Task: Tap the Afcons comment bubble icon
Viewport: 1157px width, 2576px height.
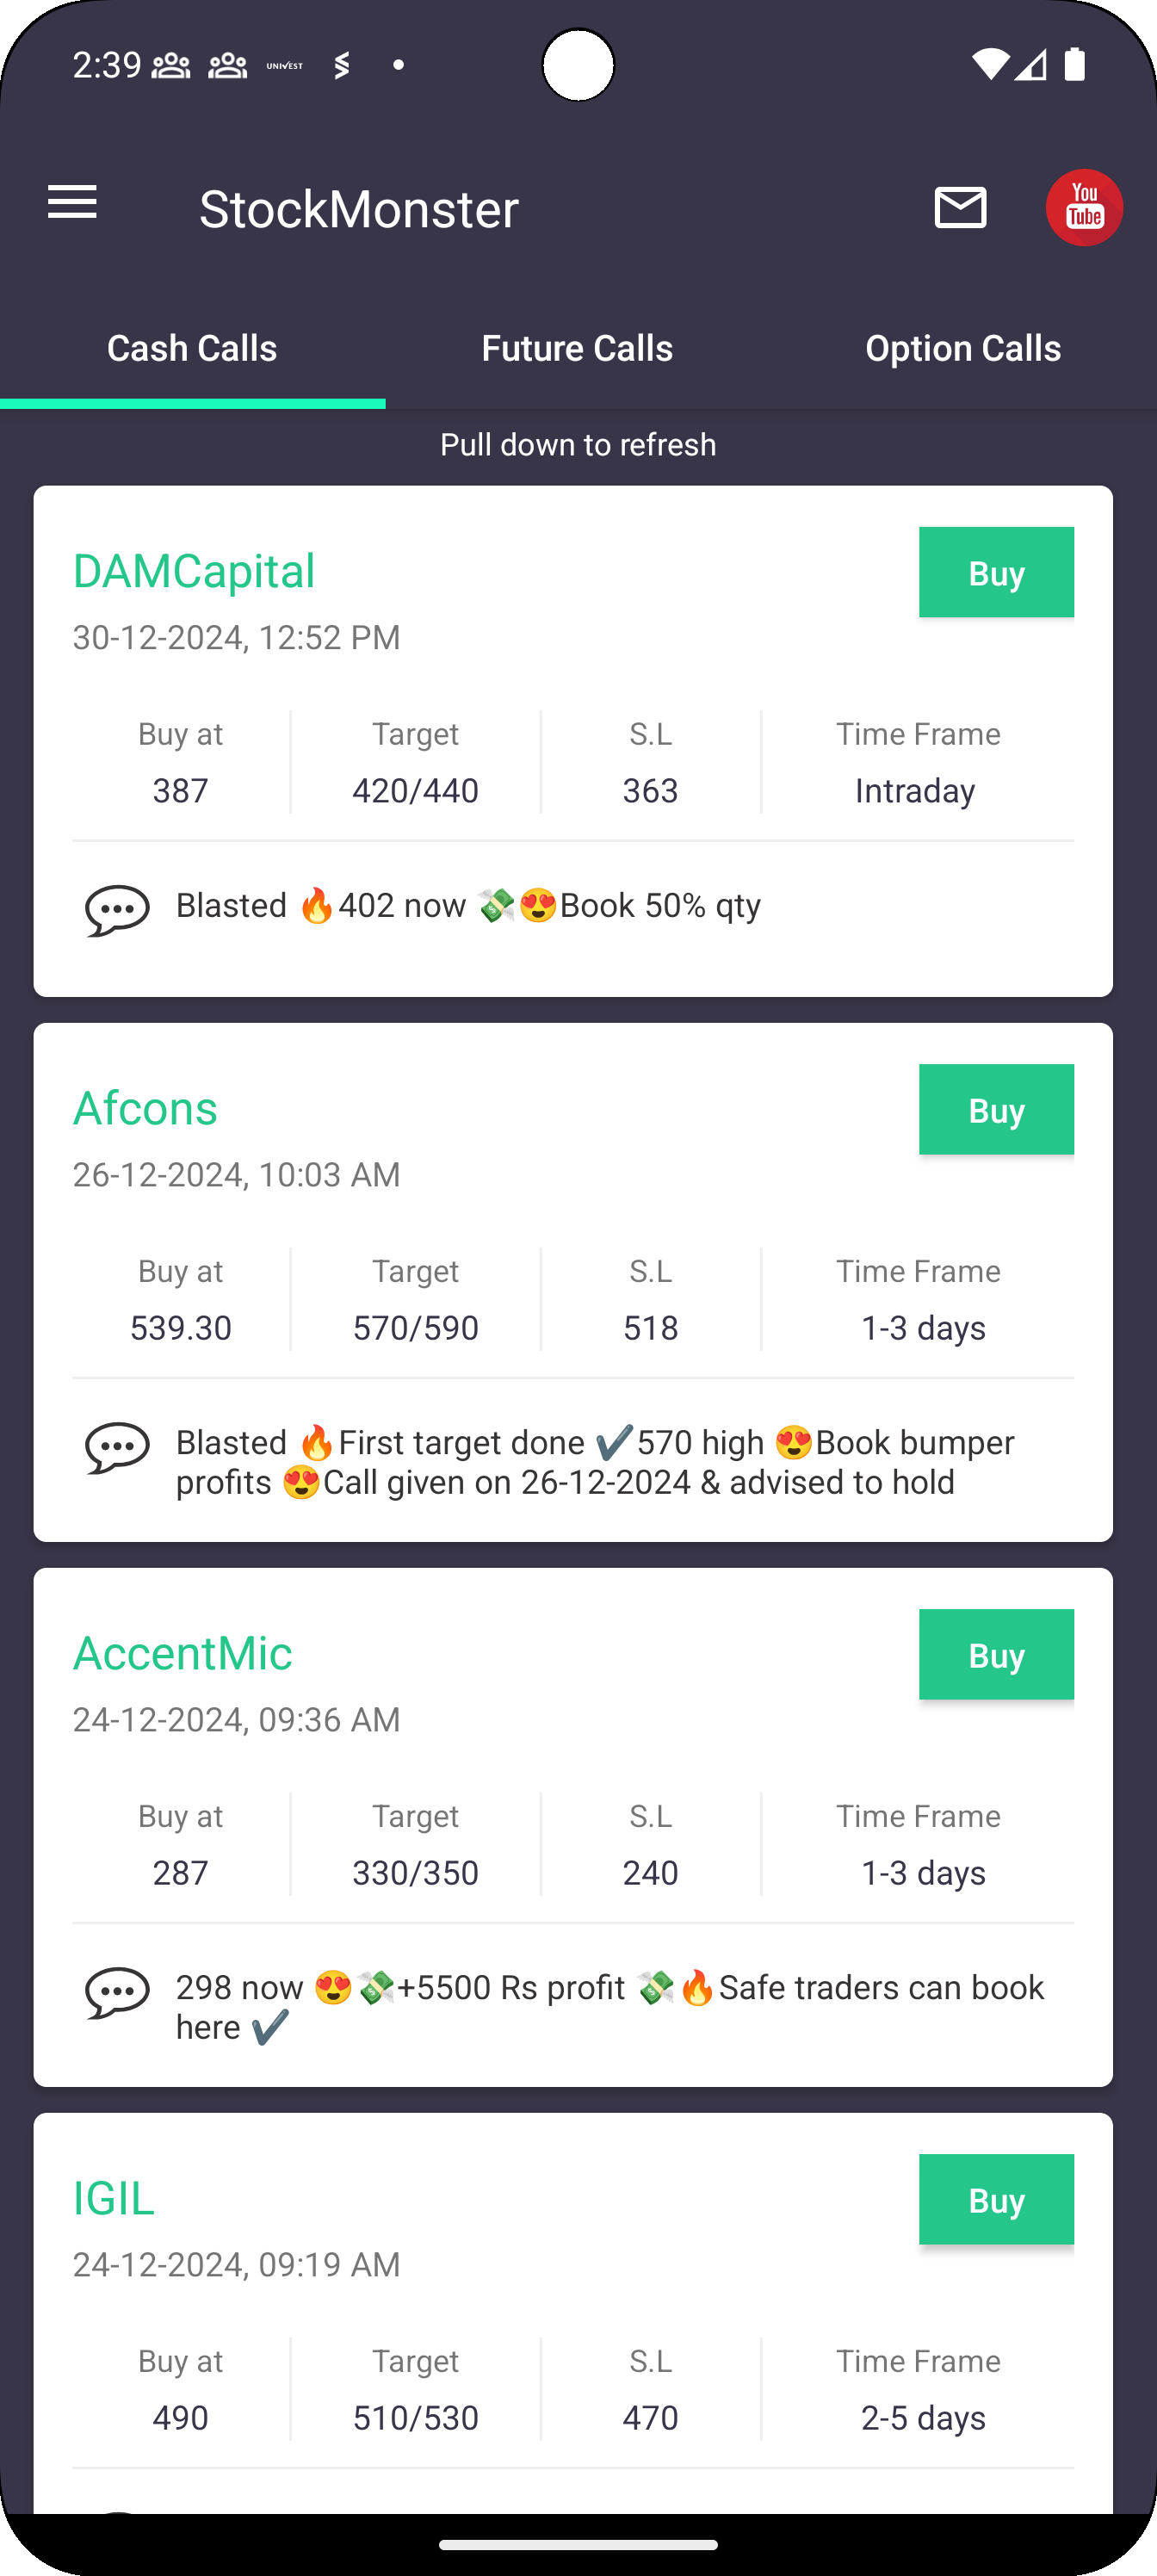Action: tap(118, 1447)
